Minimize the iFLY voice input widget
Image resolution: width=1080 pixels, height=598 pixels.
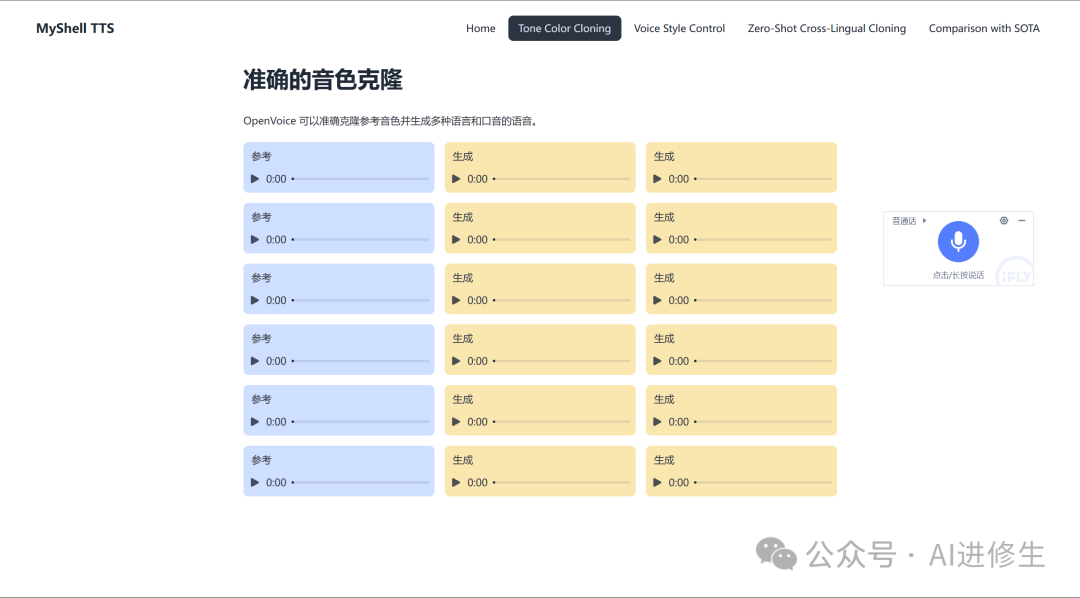click(1021, 221)
